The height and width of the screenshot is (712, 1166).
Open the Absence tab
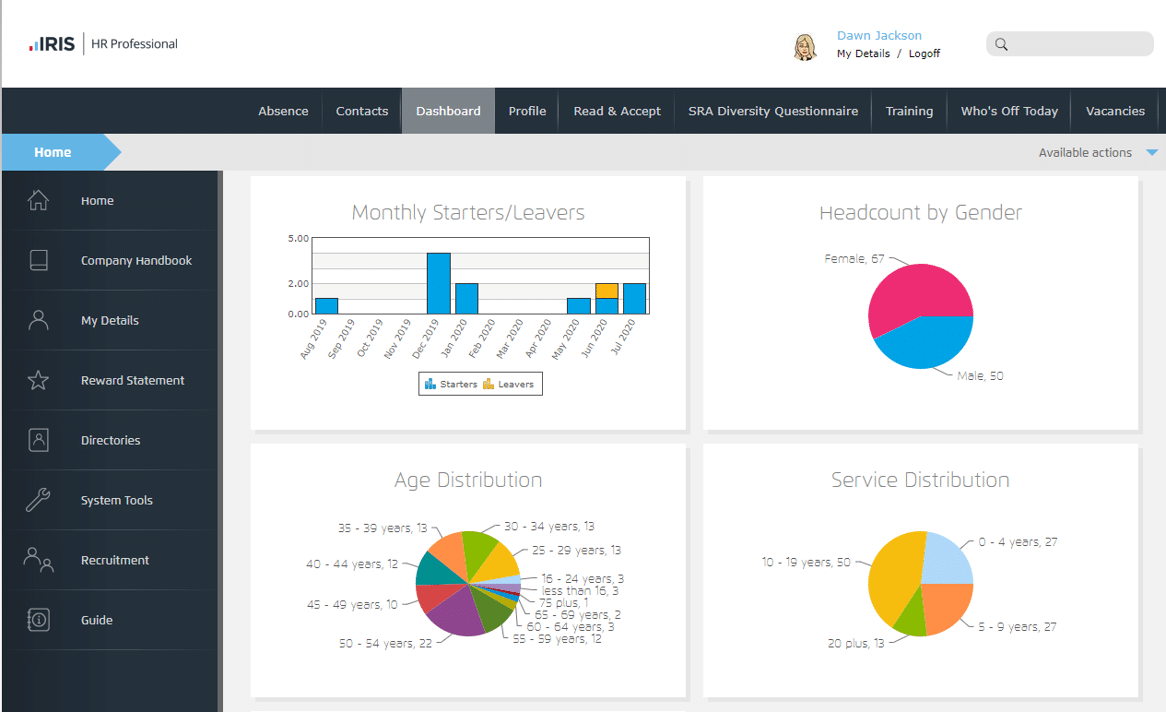pos(283,111)
